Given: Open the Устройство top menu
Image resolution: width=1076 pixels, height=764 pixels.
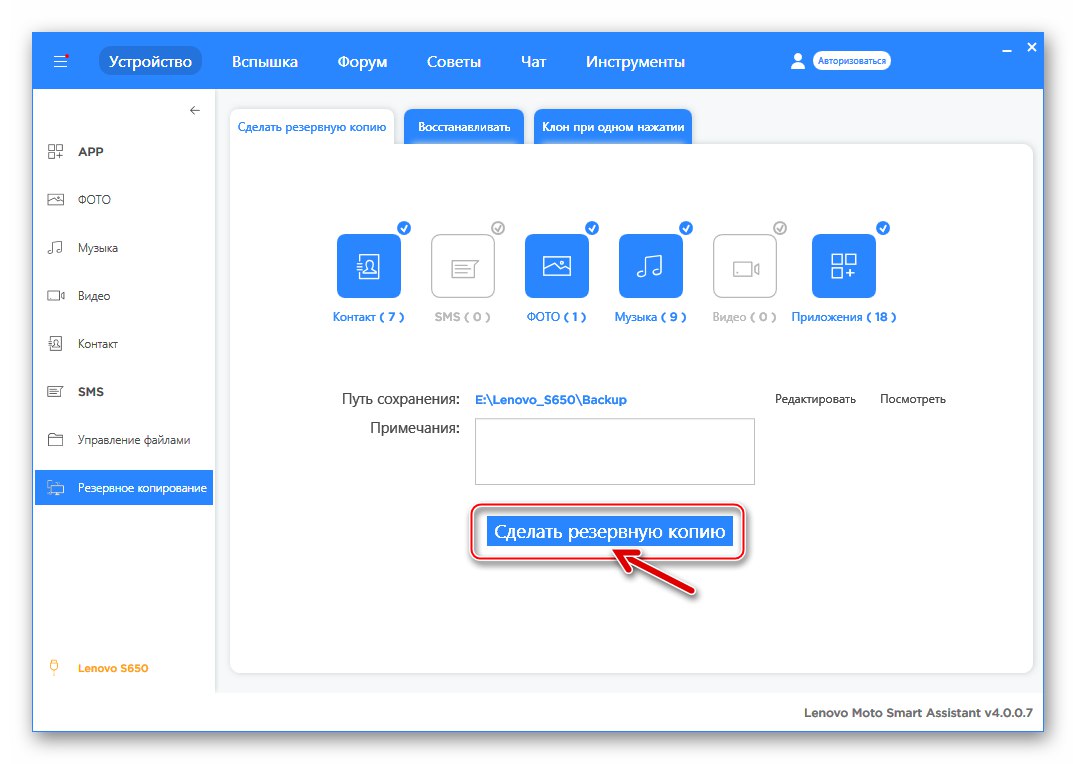Looking at the screenshot, I should [150, 61].
